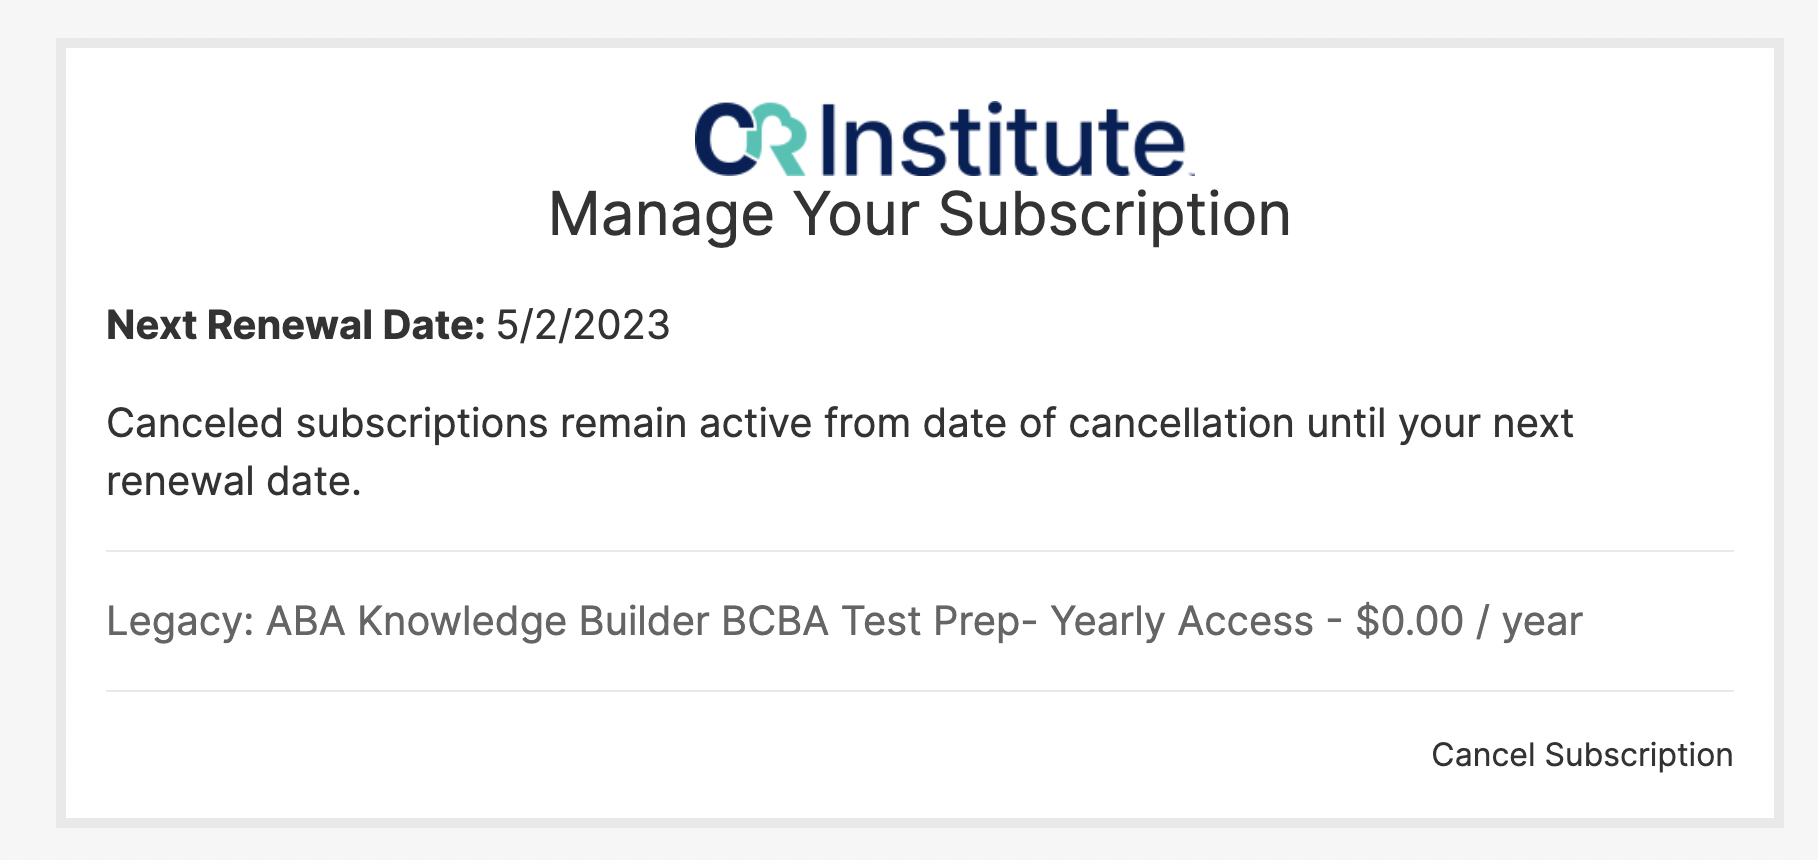
Task: Click the Institute wordmark in the logo
Action: pyautogui.click(x=1002, y=140)
